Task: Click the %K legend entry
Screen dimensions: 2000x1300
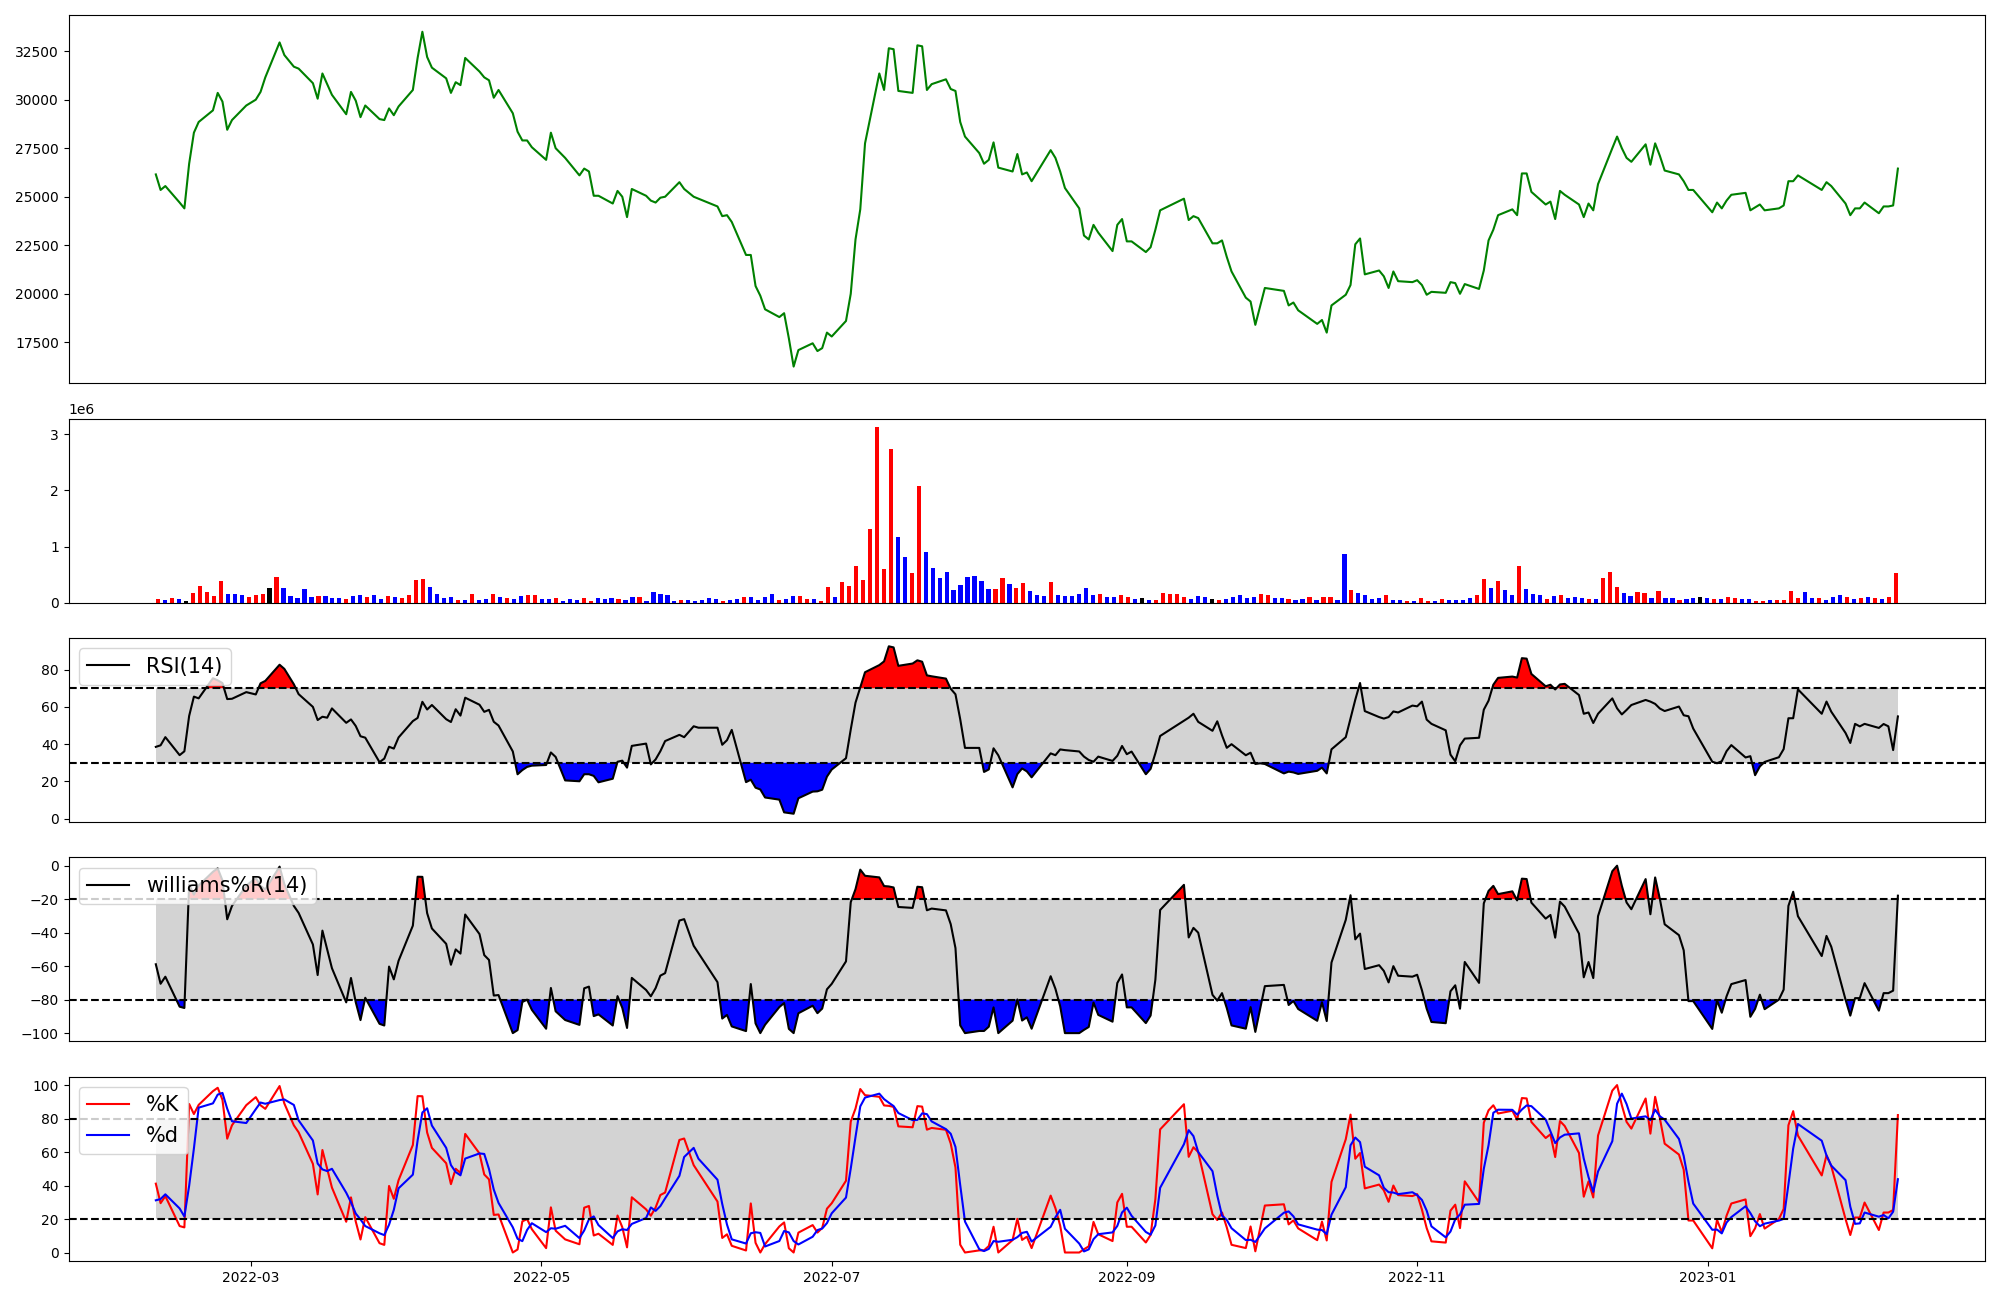Action: coord(162,1104)
